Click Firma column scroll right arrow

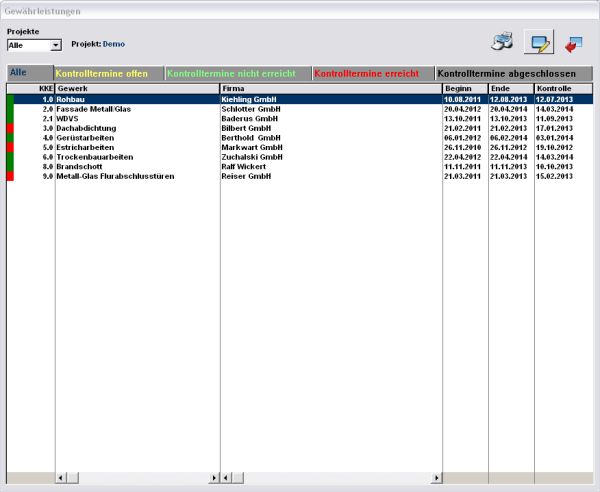436,478
